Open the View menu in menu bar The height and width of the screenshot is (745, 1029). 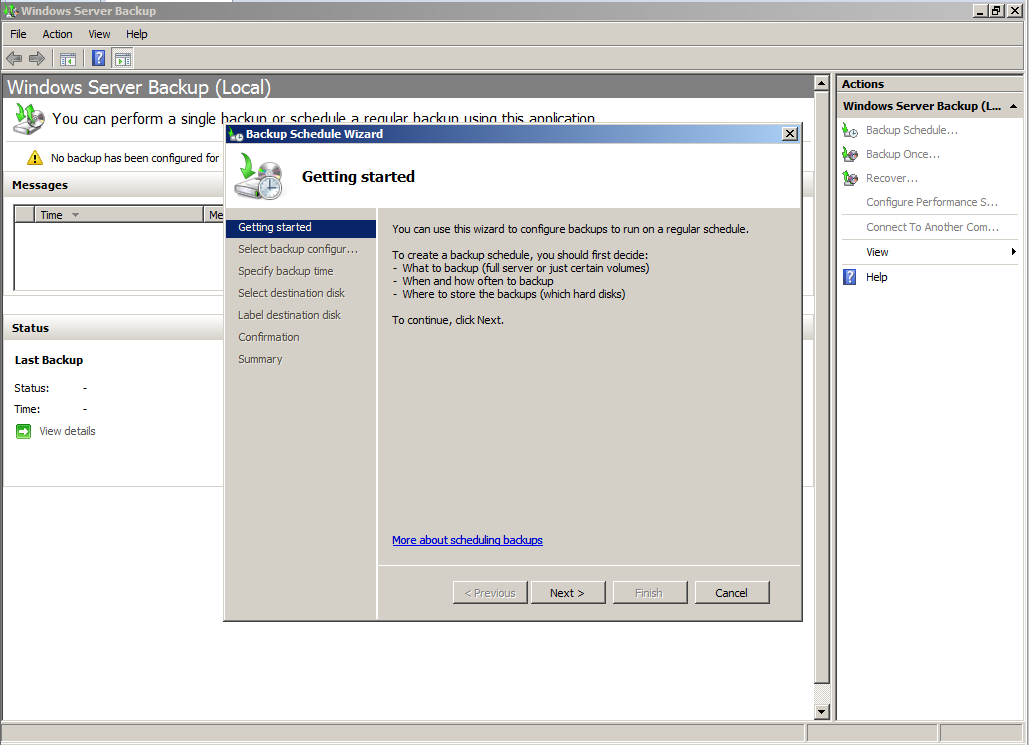coord(99,34)
